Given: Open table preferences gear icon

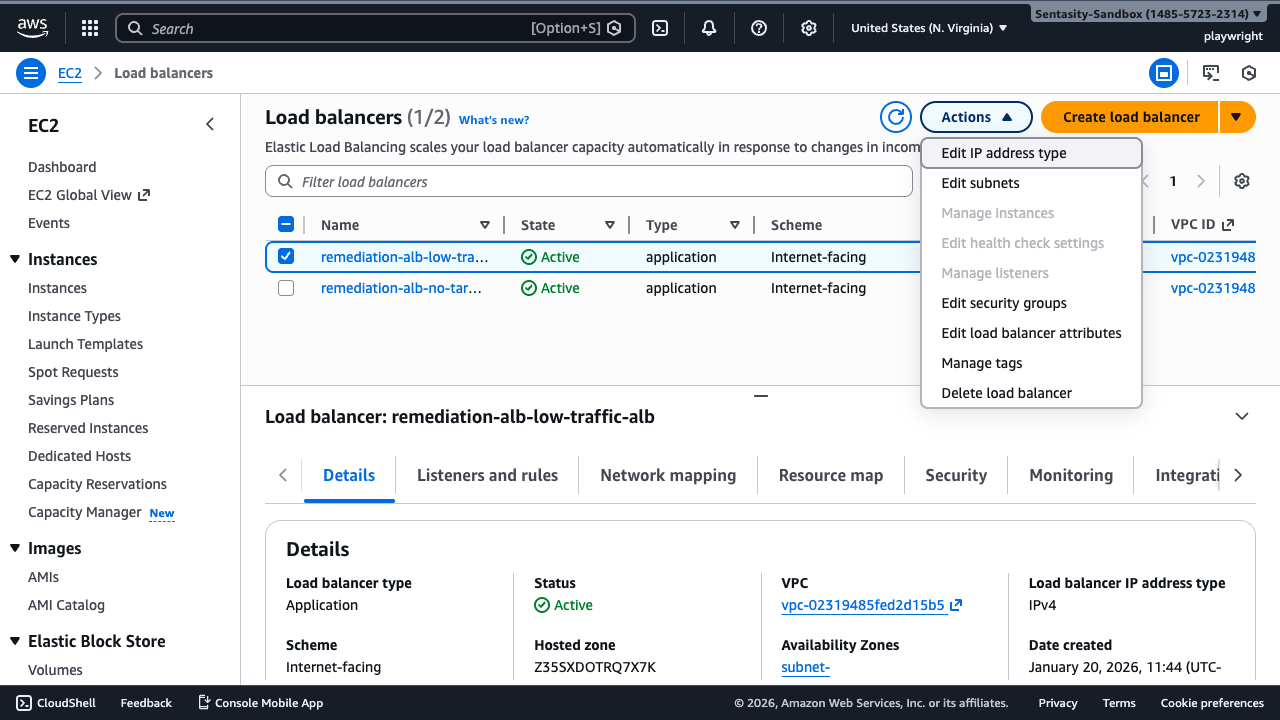Looking at the screenshot, I should click(1242, 181).
